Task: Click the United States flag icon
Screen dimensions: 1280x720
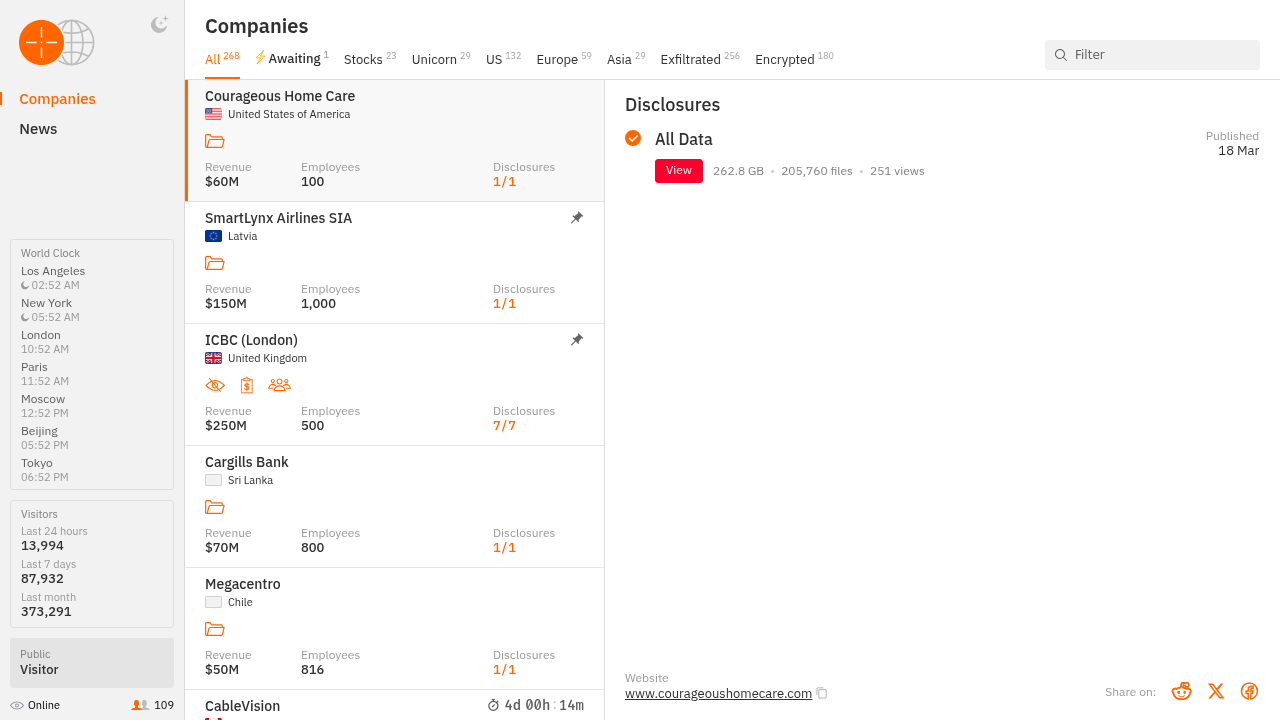Action: (213, 114)
